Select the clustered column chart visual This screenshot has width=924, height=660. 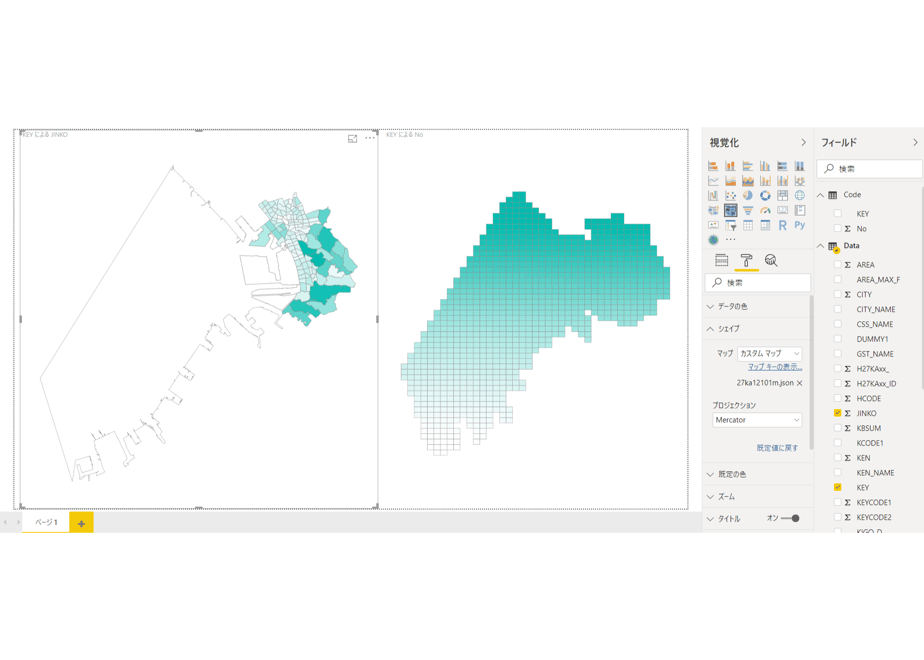coord(765,166)
